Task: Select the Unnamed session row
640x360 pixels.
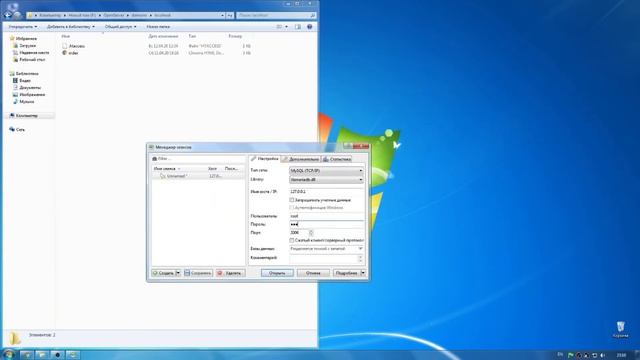Action: pyautogui.click(x=198, y=176)
